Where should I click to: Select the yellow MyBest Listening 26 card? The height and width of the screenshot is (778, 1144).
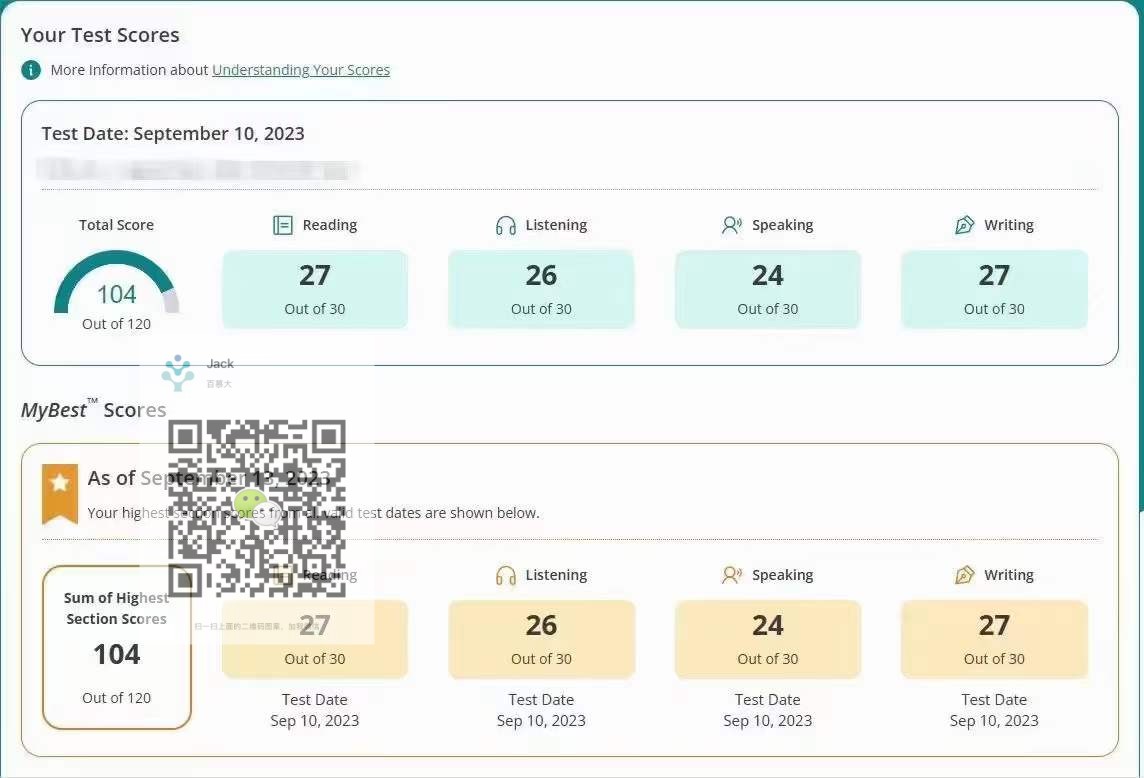pyautogui.click(x=541, y=639)
